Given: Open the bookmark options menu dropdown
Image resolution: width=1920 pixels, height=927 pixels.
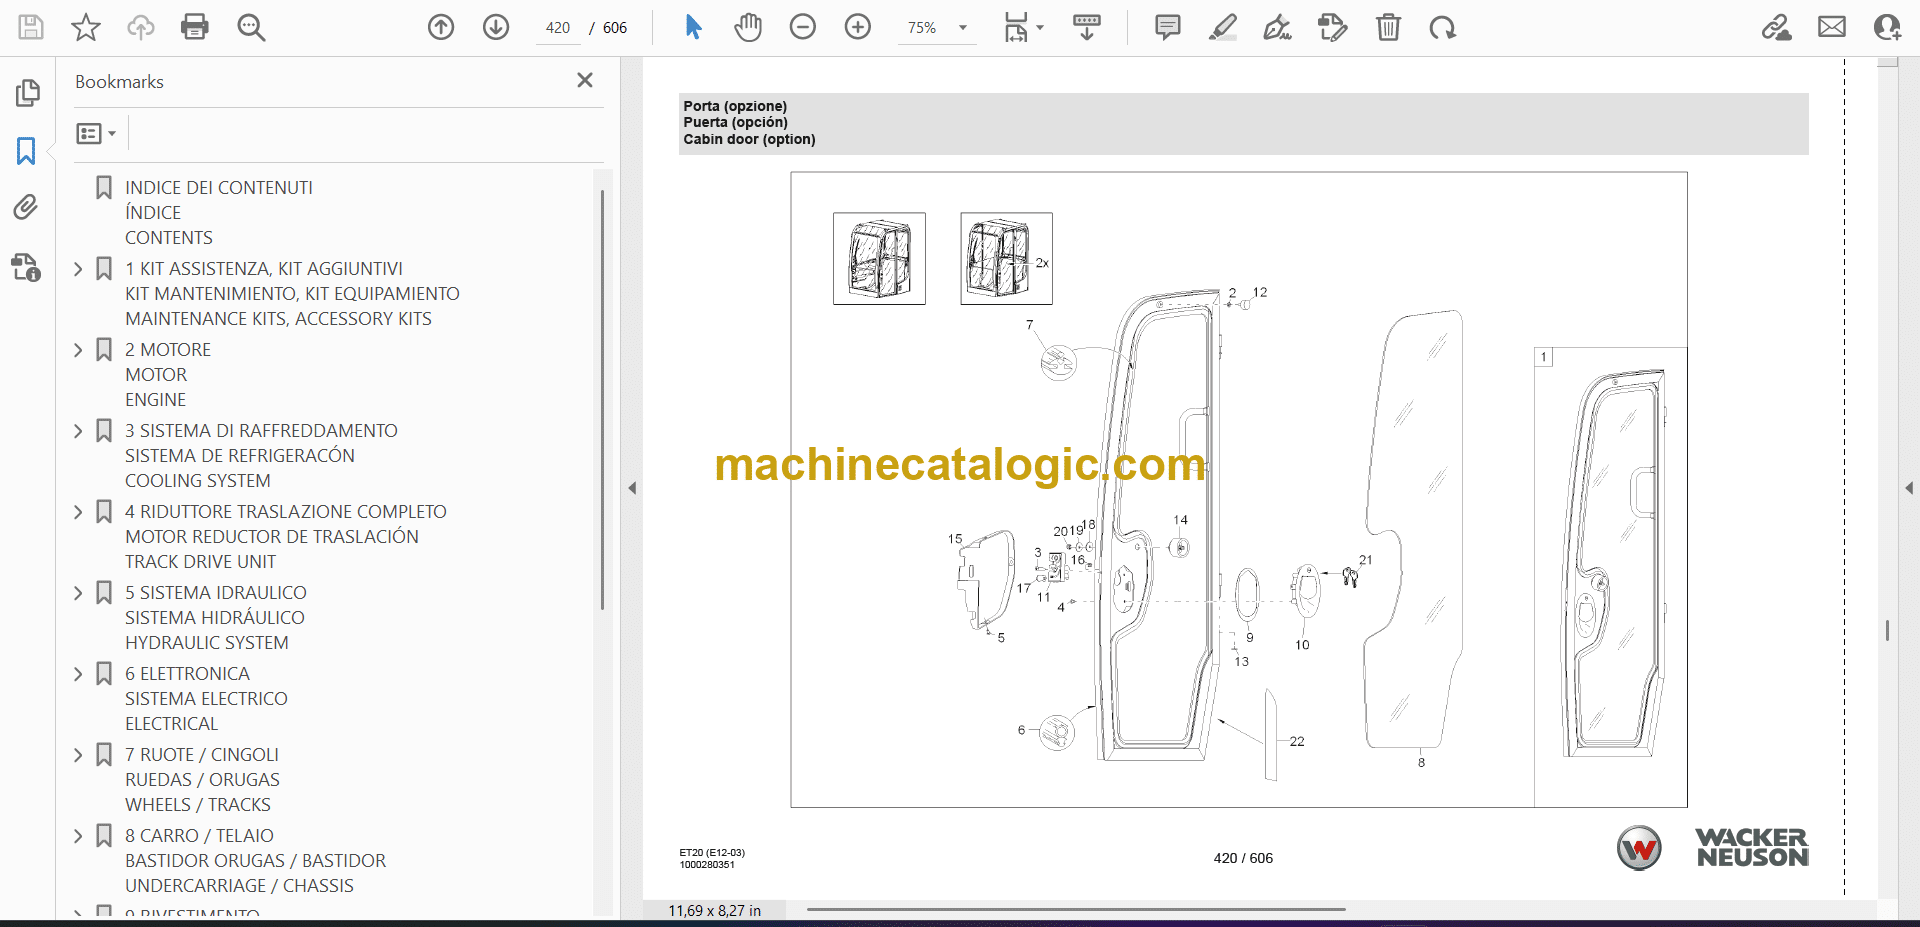Looking at the screenshot, I should 96,133.
